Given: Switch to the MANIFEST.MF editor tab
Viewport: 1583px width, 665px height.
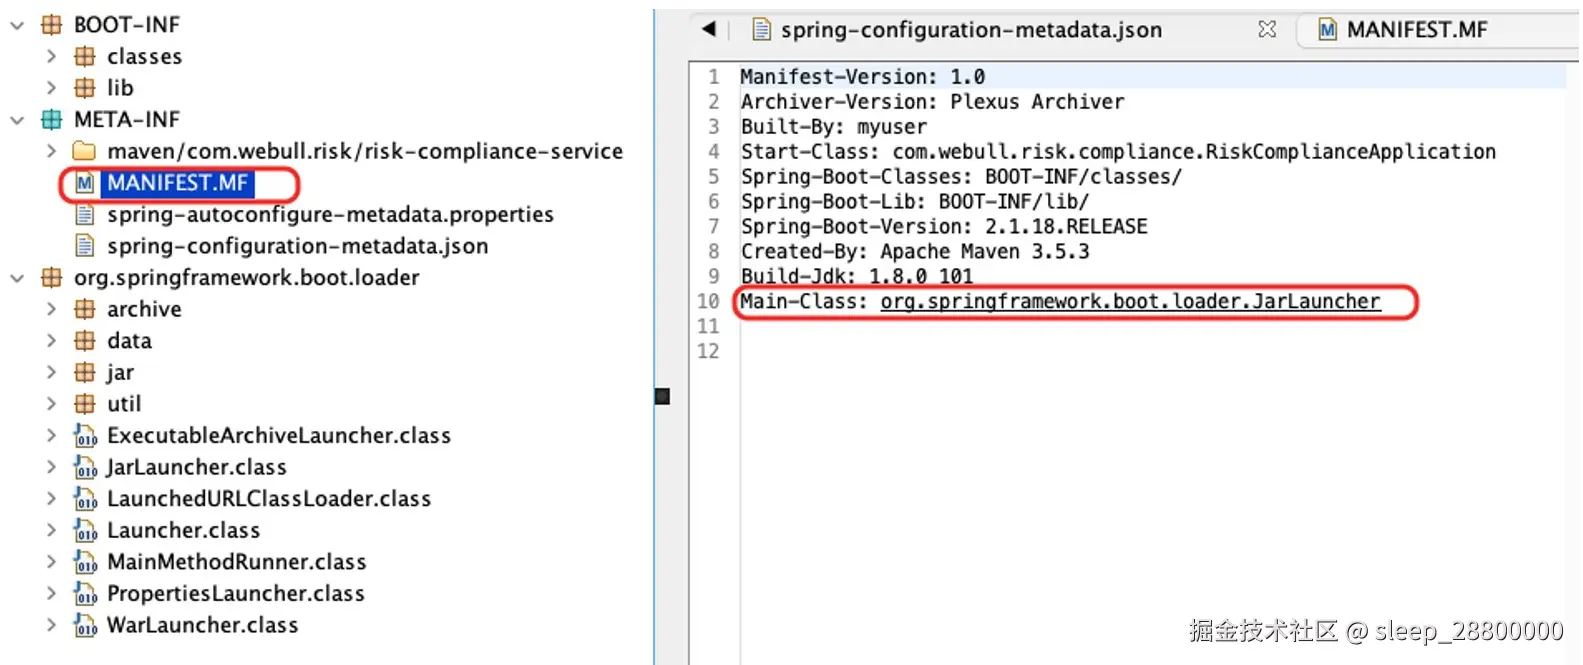Looking at the screenshot, I should pos(1416,30).
